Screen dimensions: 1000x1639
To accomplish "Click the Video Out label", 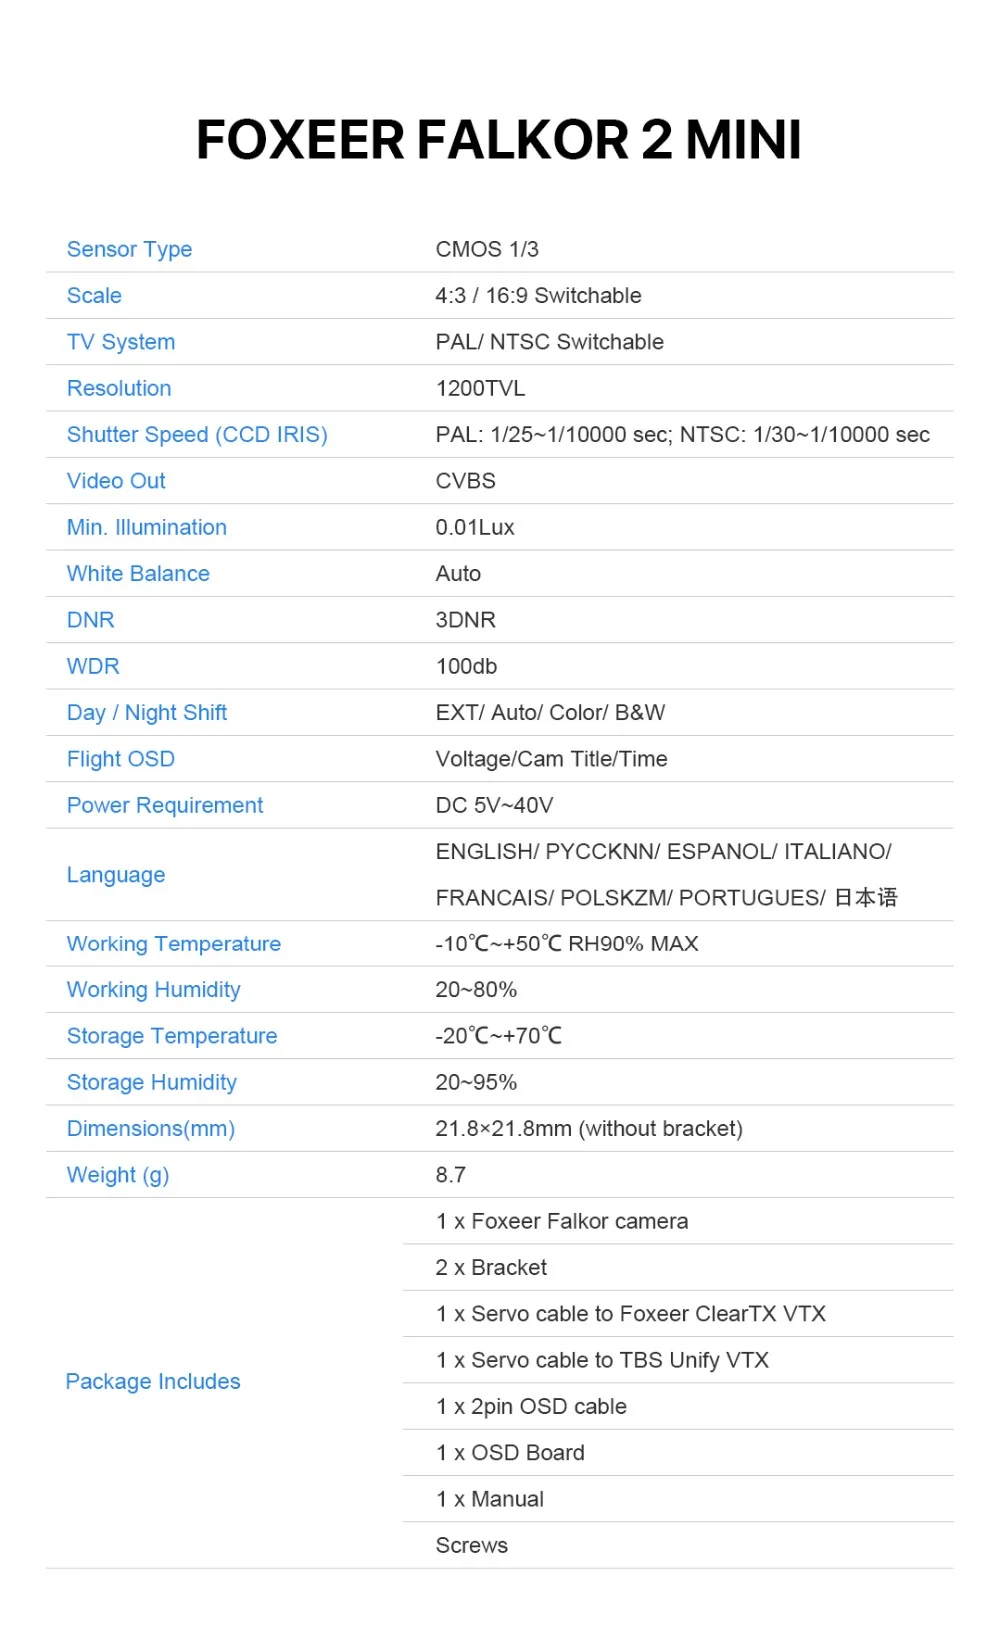I will pos(116,481).
